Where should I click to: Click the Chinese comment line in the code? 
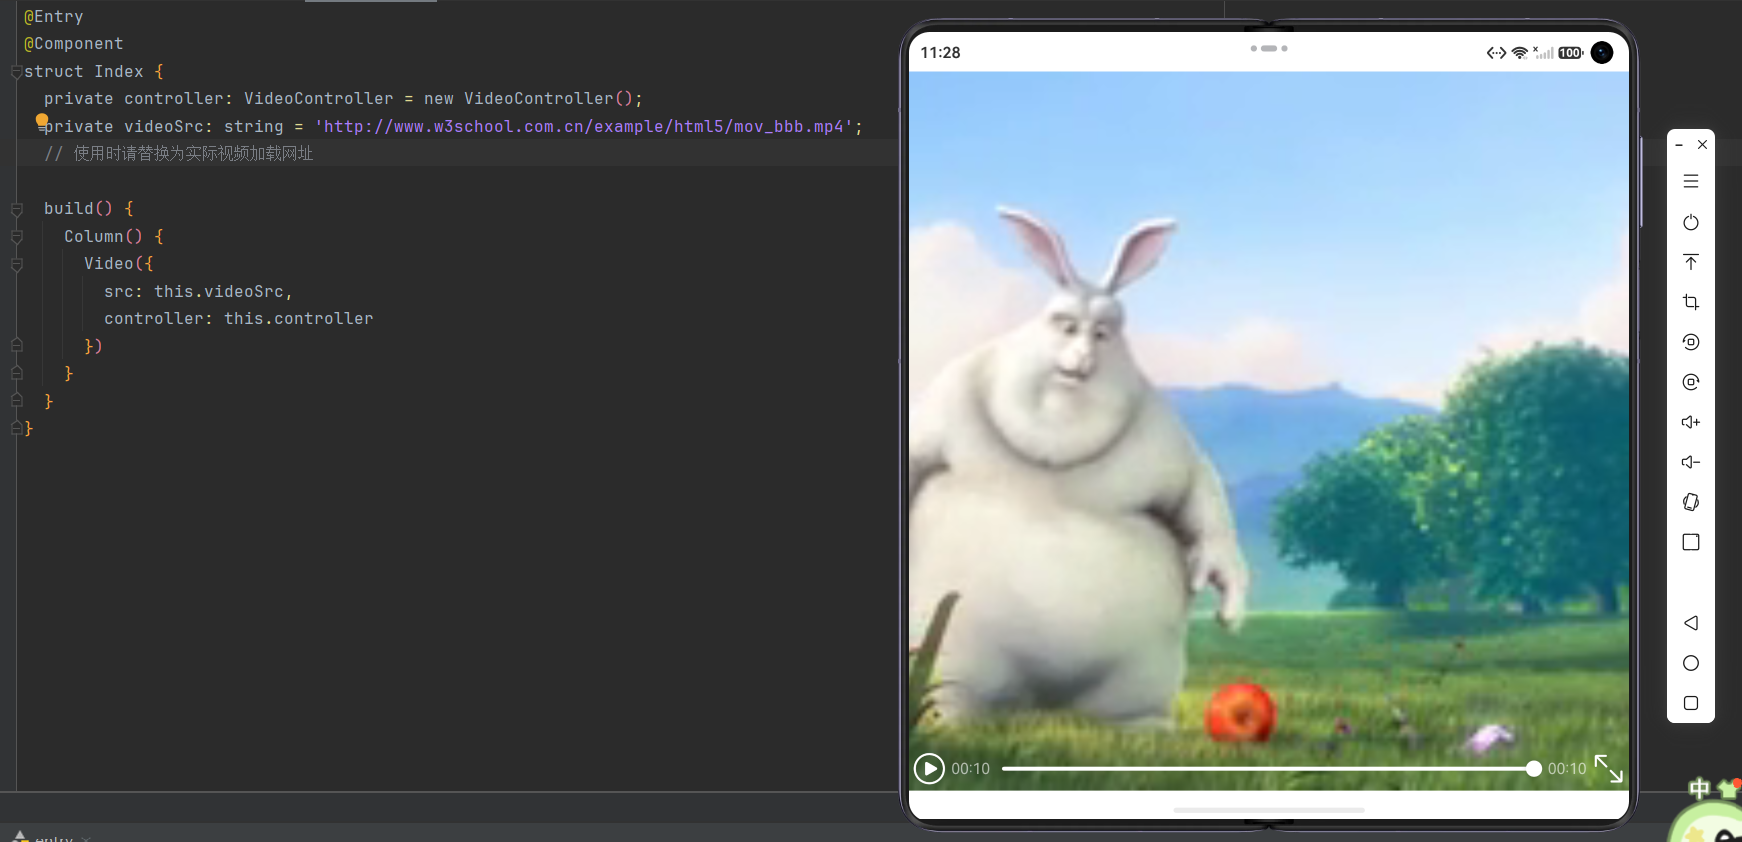point(179,154)
